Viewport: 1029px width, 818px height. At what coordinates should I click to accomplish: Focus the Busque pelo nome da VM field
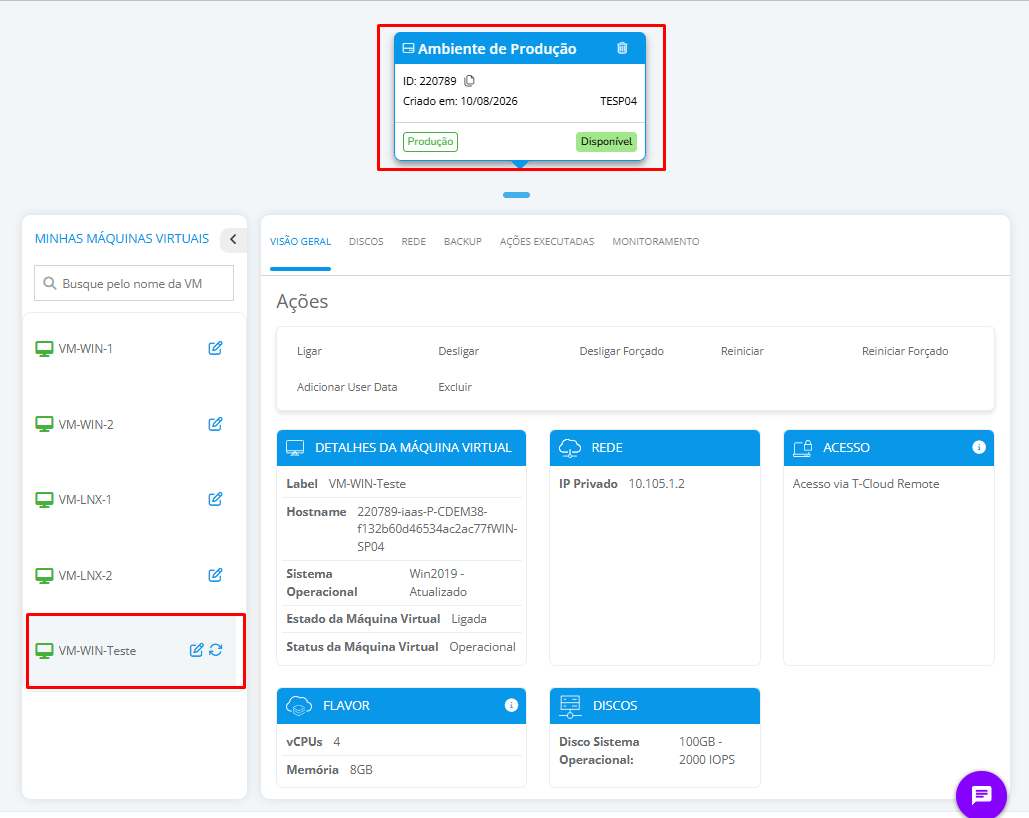coord(134,283)
